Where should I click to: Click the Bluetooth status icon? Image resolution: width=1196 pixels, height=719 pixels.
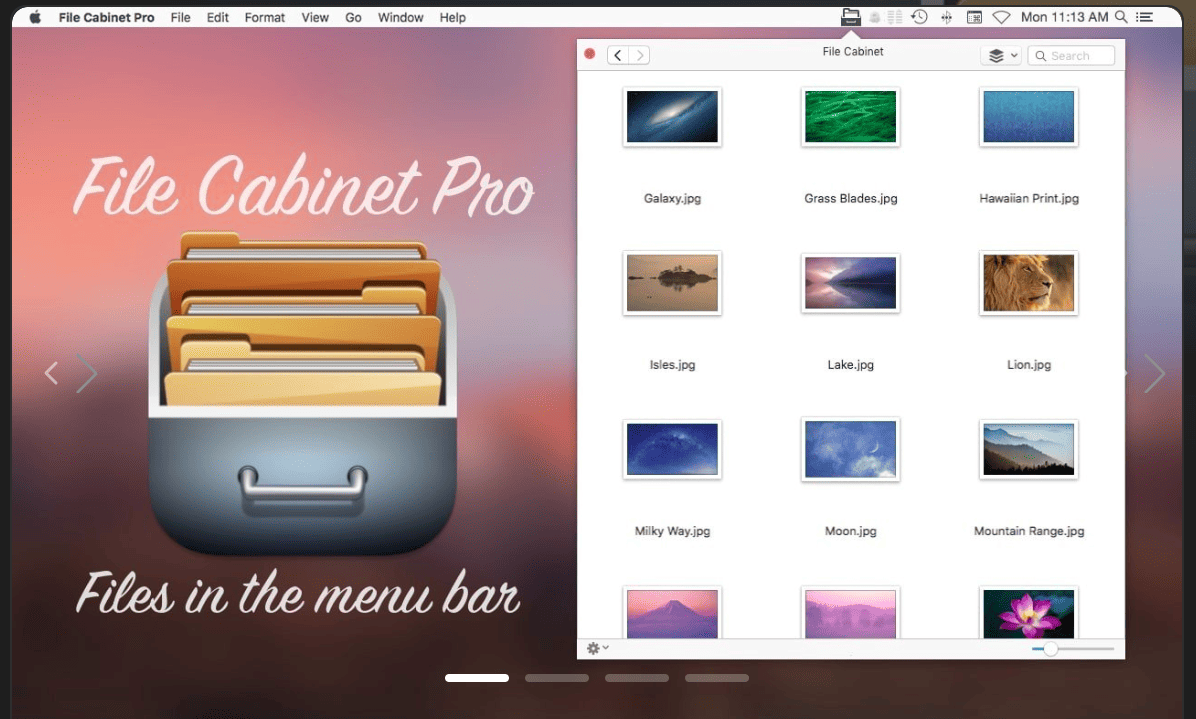[x=947, y=17]
